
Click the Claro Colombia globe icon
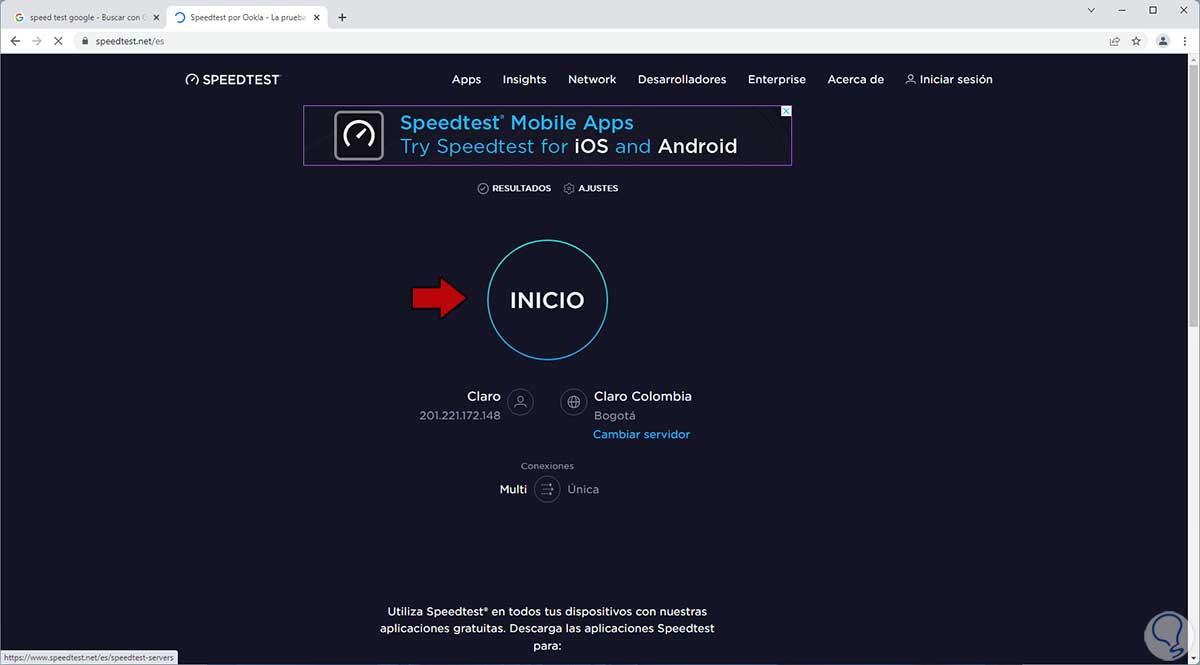(574, 402)
